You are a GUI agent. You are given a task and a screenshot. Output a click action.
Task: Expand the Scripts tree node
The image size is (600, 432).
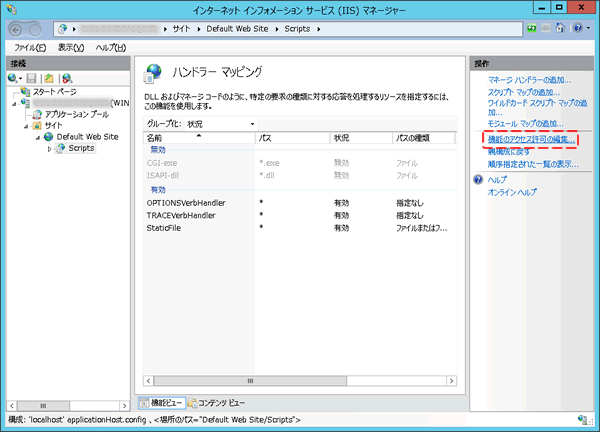click(x=49, y=149)
